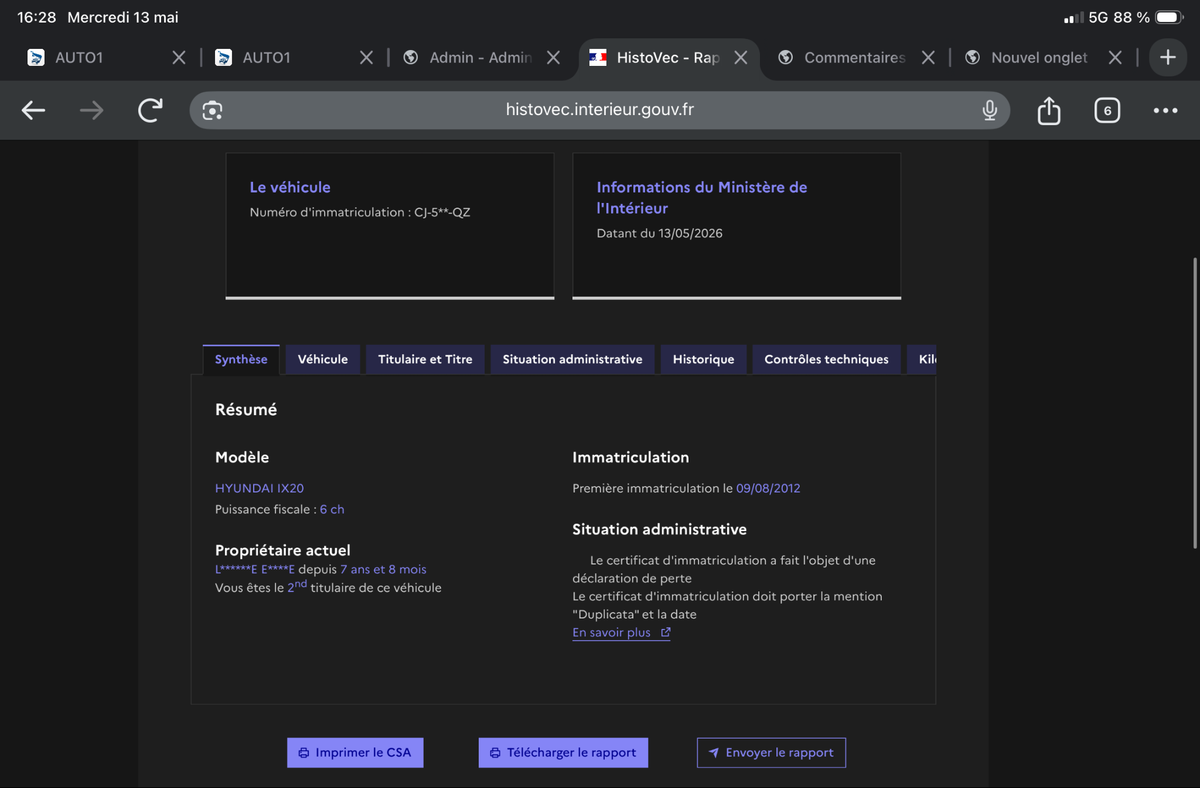Open the three-dot browser menu
1200x788 pixels.
[x=1165, y=111]
